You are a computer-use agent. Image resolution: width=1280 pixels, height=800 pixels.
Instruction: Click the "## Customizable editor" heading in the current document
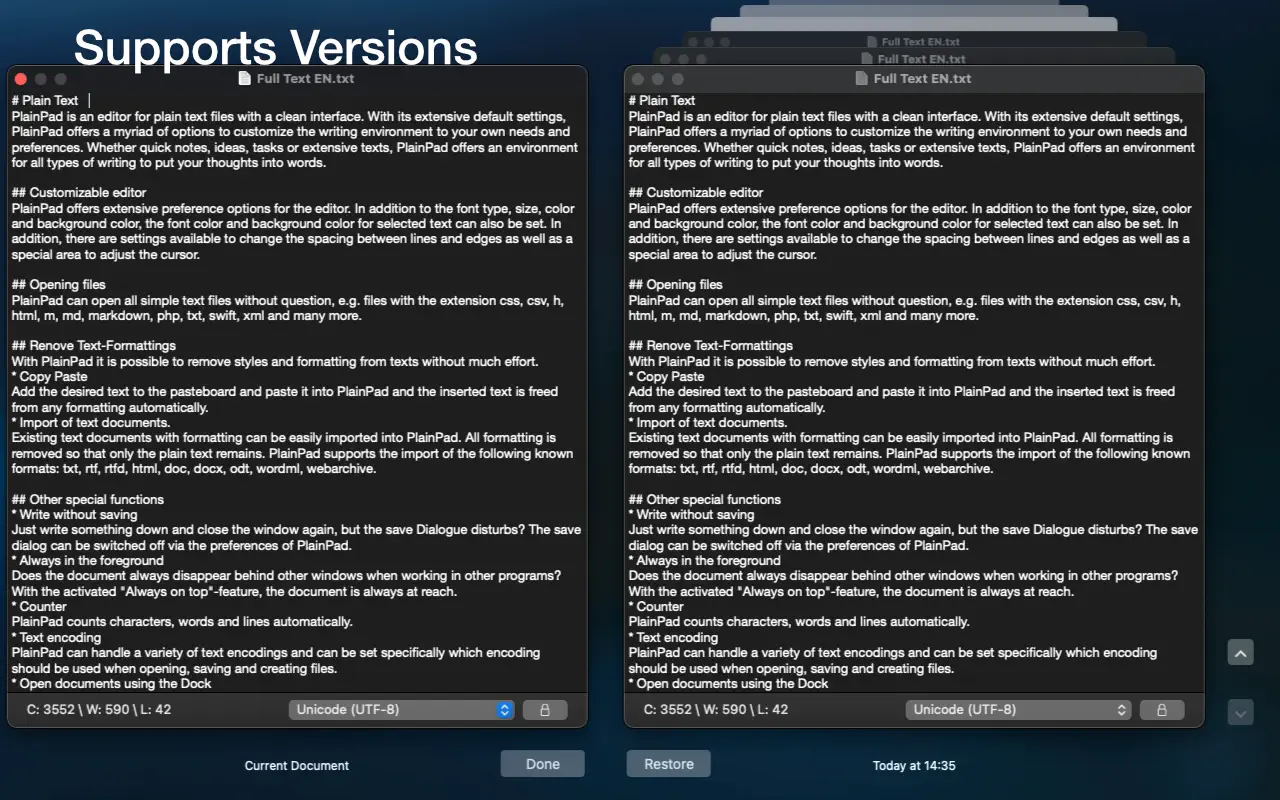pyautogui.click(x=79, y=193)
